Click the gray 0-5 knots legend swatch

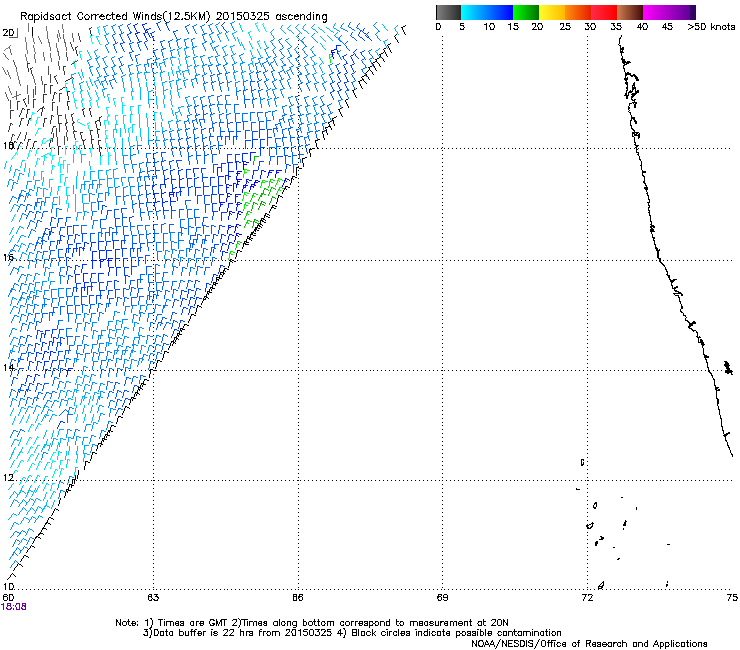448,13
